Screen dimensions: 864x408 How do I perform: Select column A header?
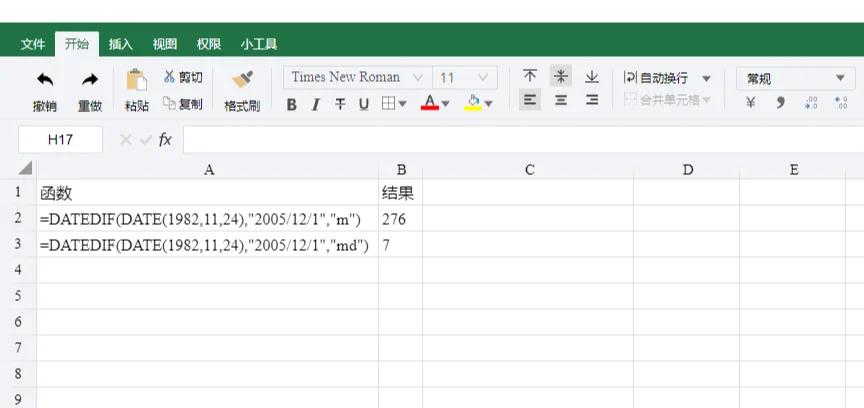(x=208, y=169)
